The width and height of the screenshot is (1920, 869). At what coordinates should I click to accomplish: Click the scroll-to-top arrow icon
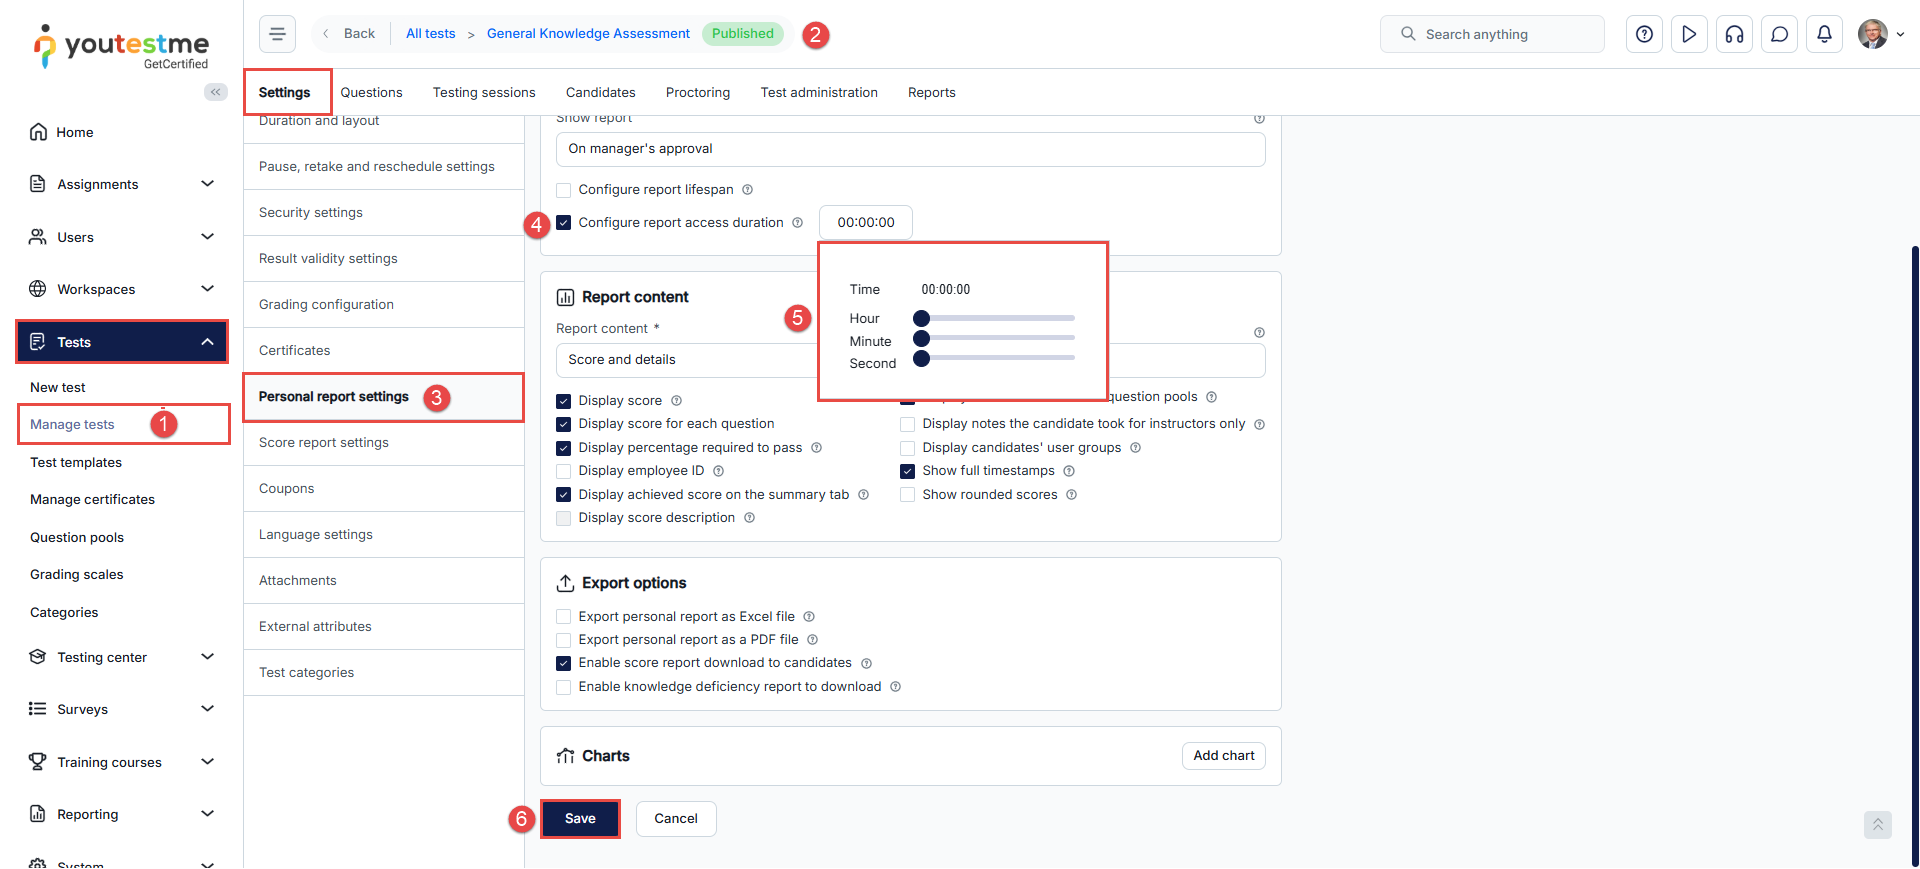point(1877,825)
